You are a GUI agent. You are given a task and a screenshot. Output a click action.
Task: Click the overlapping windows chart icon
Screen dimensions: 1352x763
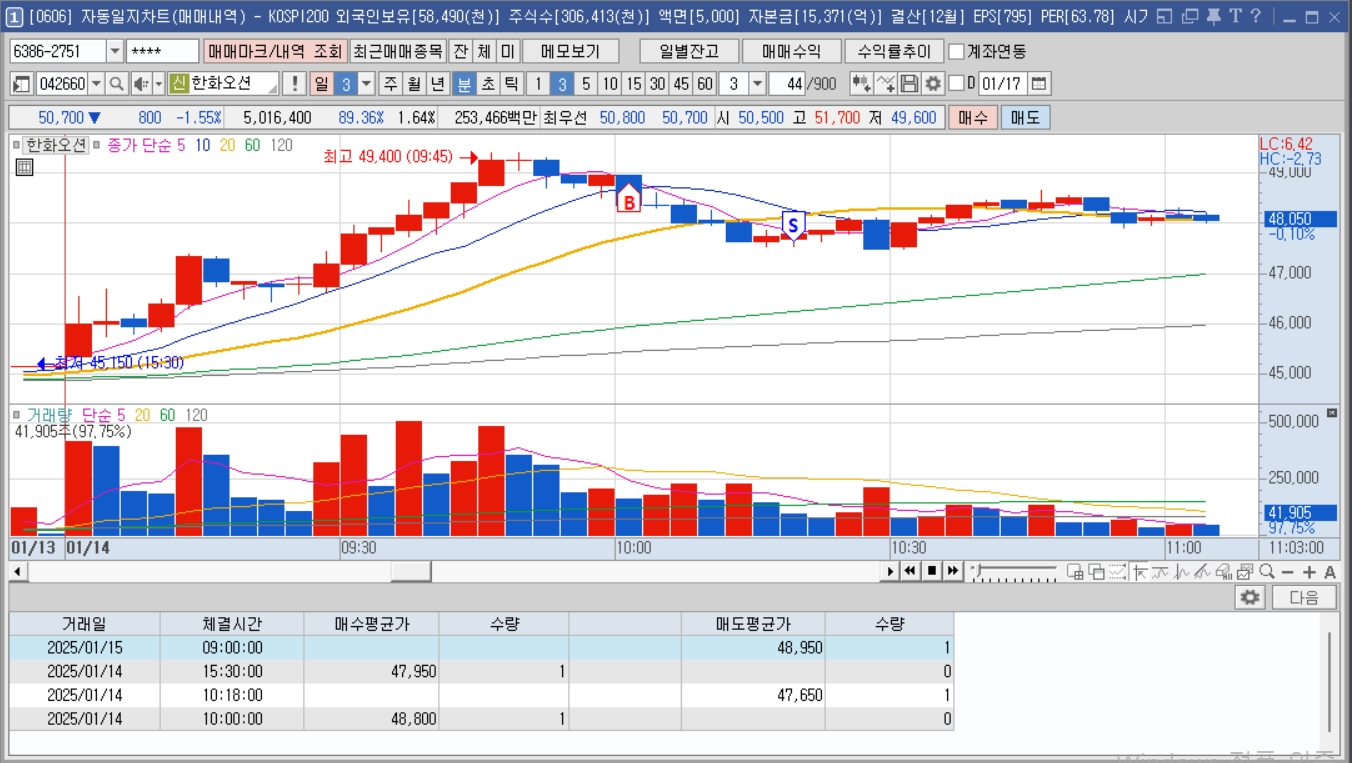[x=1096, y=571]
